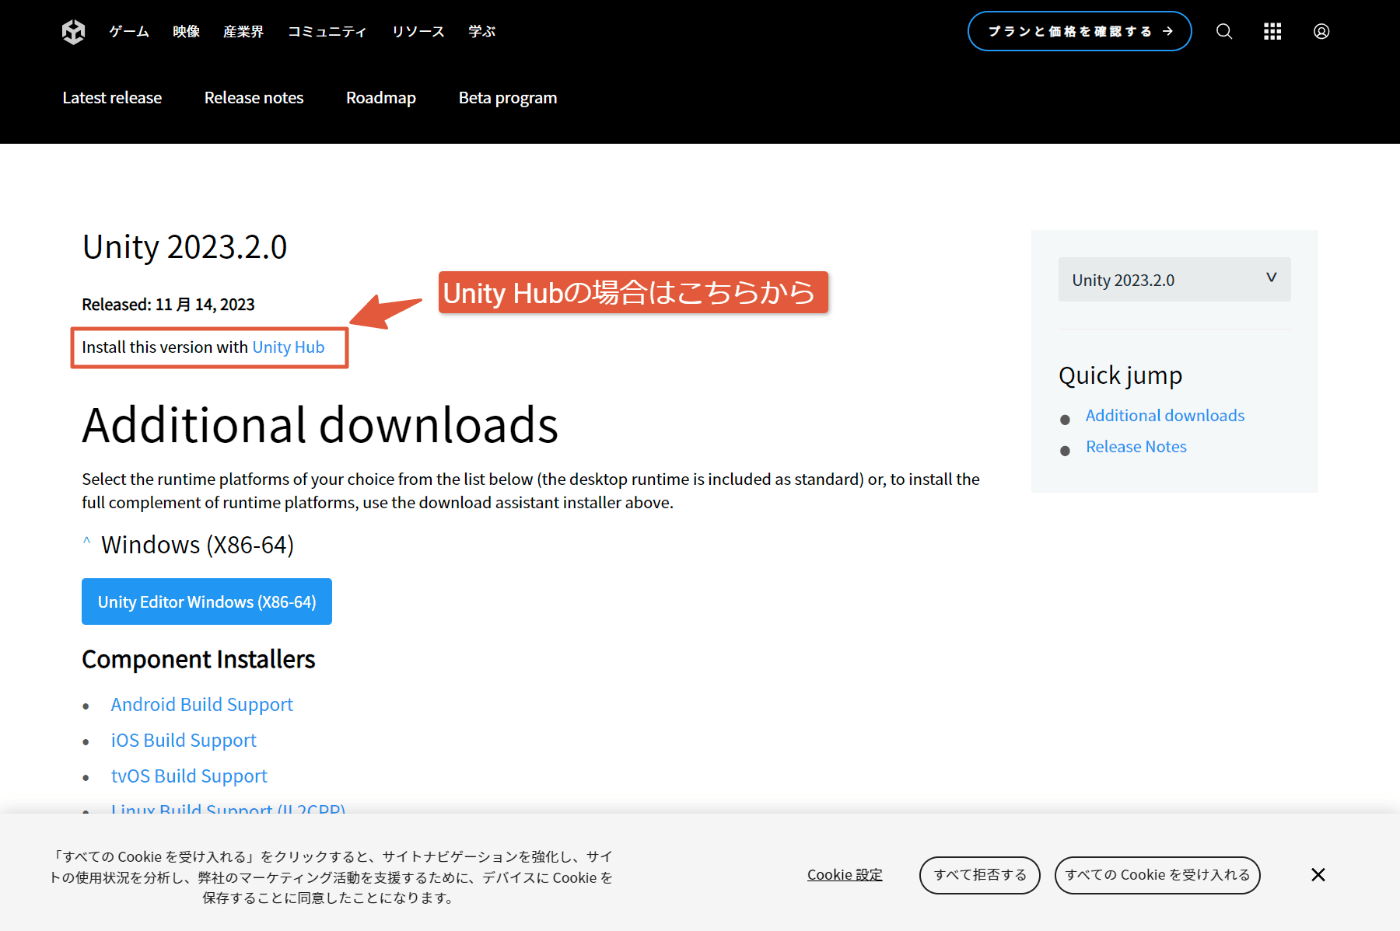Open the search magnifier icon
Screen dimensions: 1400x931
point(1224,31)
